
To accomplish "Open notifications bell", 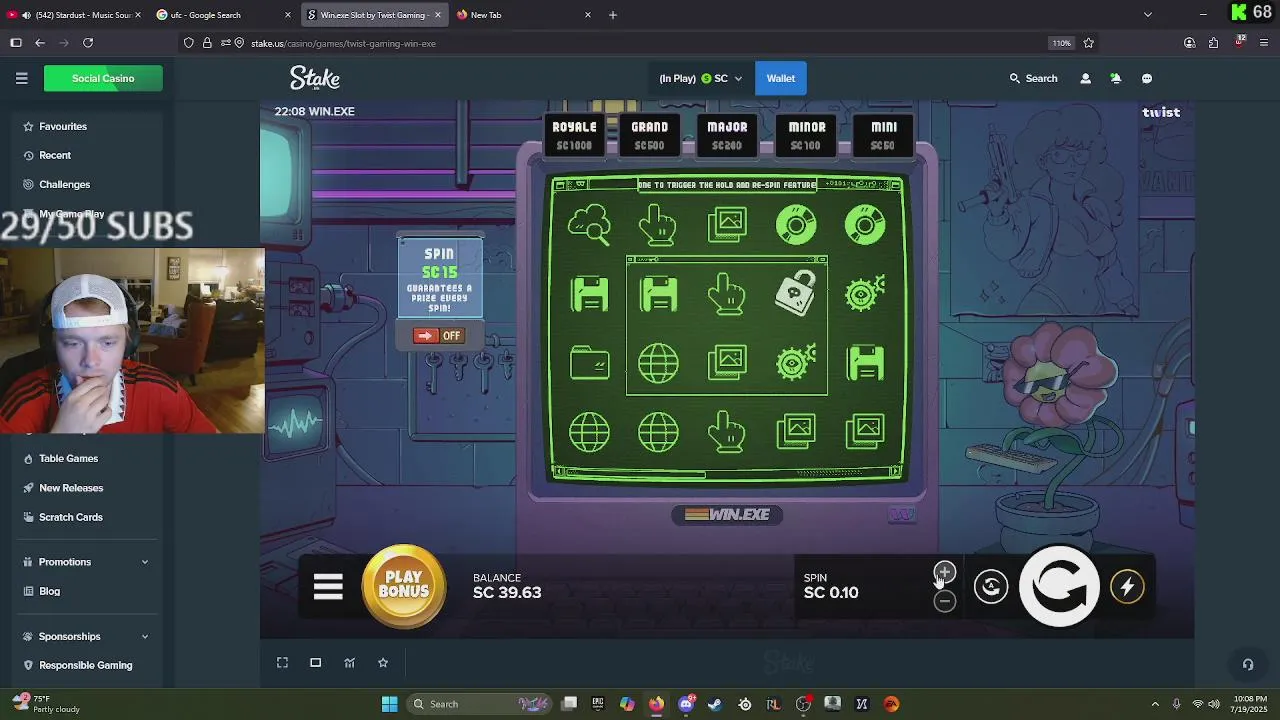I will (x=1116, y=78).
